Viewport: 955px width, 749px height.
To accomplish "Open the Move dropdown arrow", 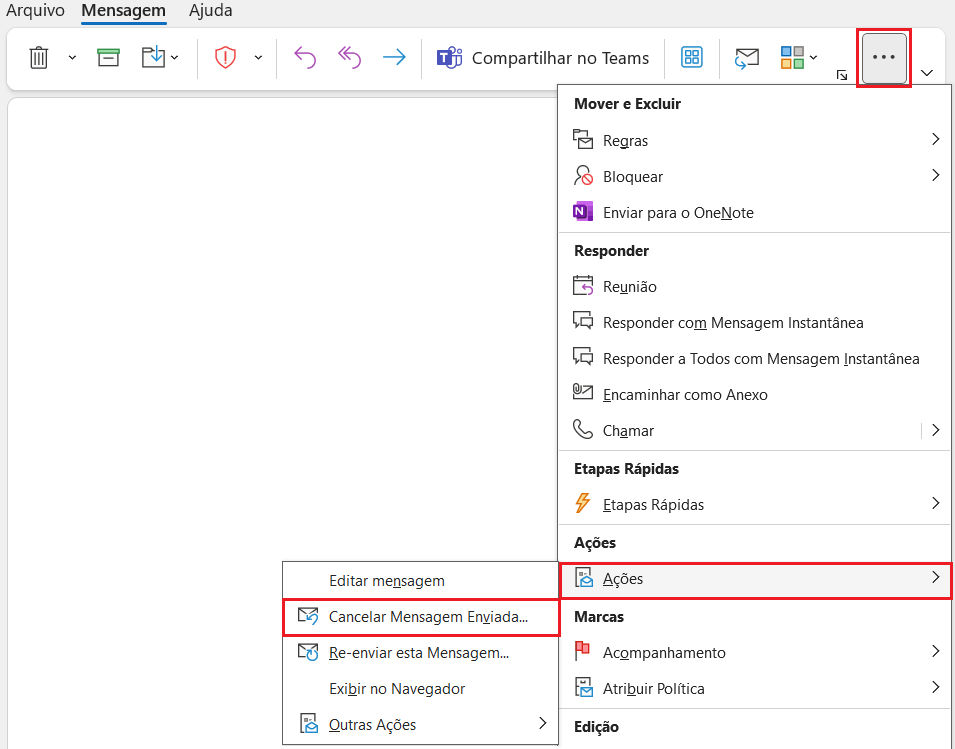I will (x=175, y=58).
